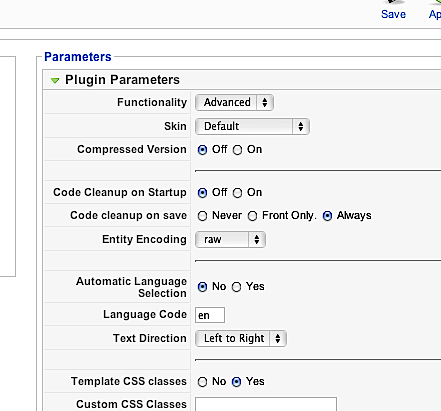Turn On Code Cleanup on Startup
Image resolution: width=441 pixels, height=411 pixels.
(x=237, y=193)
